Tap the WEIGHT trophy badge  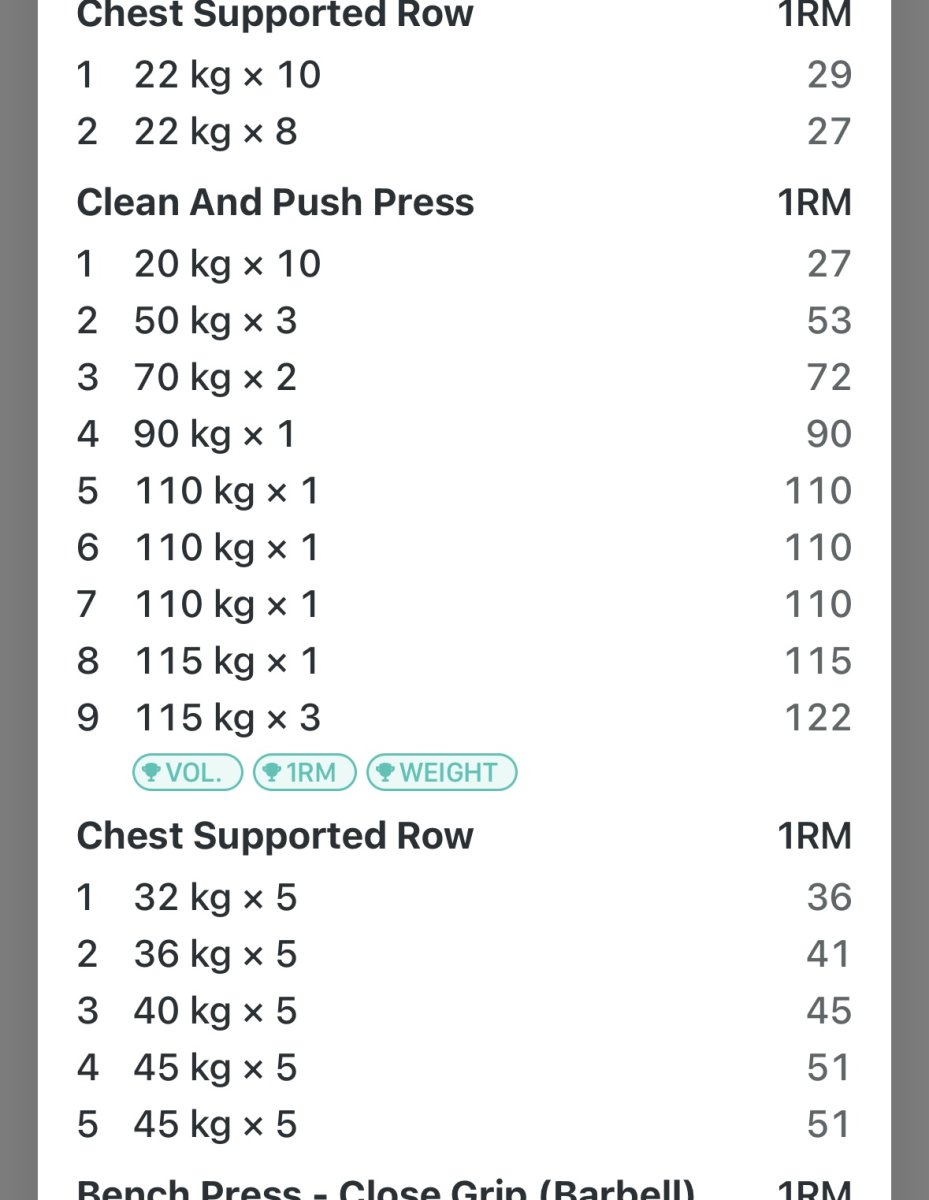pos(441,772)
